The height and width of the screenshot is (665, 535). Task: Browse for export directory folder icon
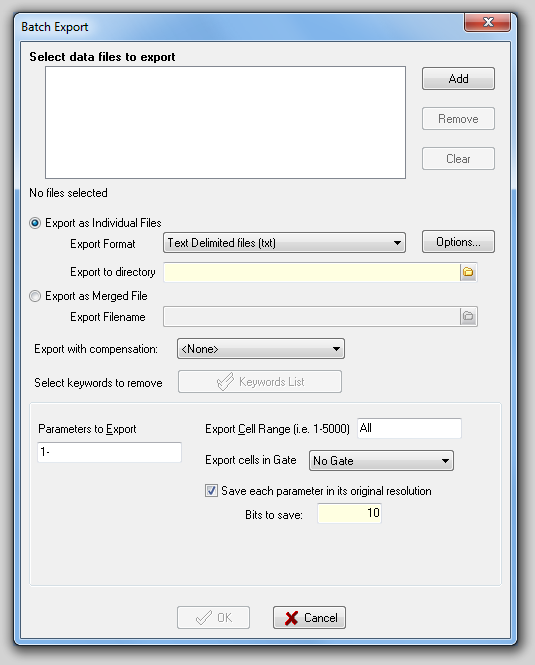pyautogui.click(x=468, y=272)
